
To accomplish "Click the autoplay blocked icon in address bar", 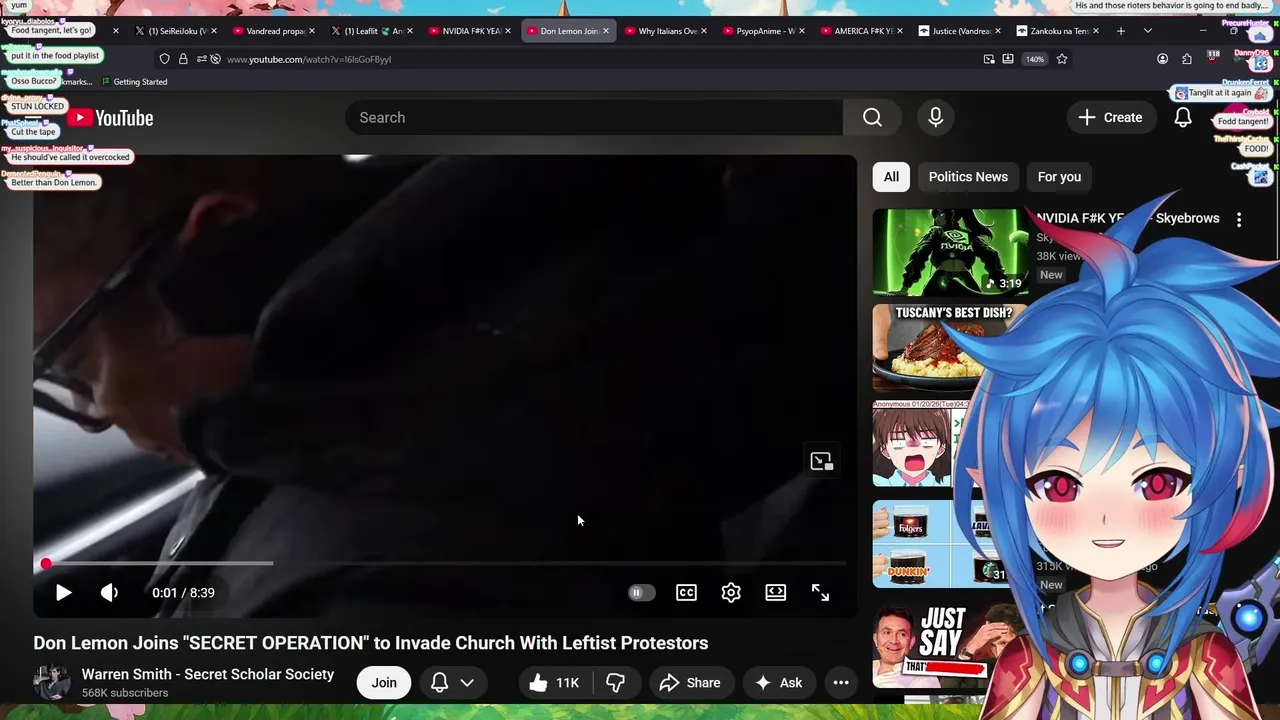I will 215,59.
